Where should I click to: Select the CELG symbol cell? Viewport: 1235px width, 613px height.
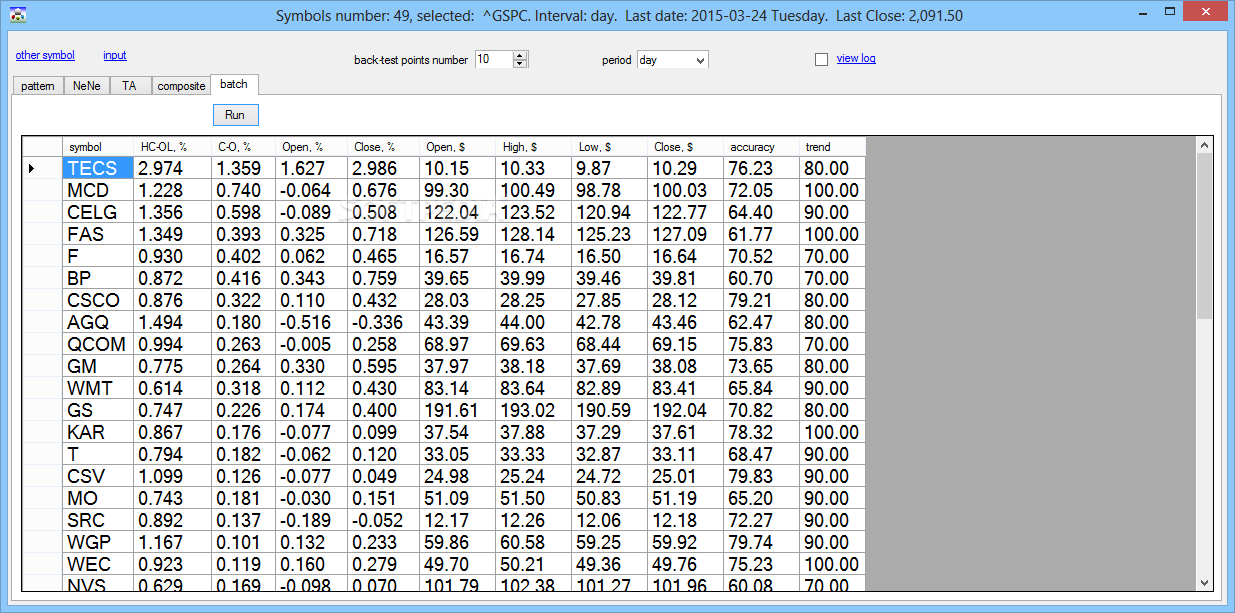tap(98, 213)
